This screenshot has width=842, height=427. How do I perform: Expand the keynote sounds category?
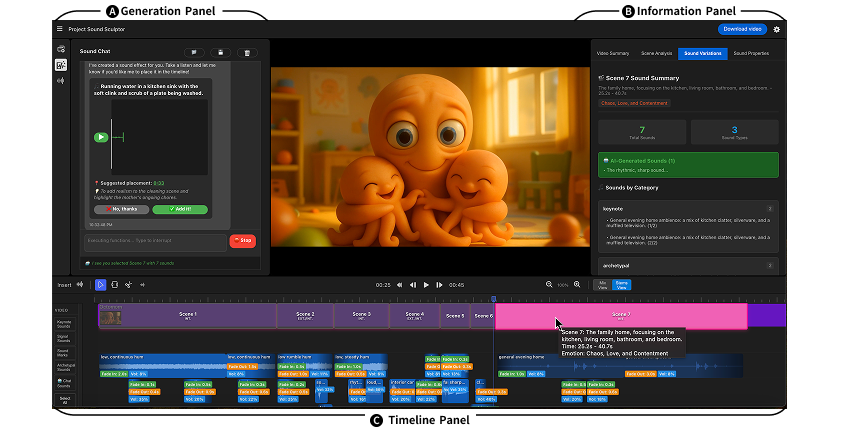tap(688, 209)
